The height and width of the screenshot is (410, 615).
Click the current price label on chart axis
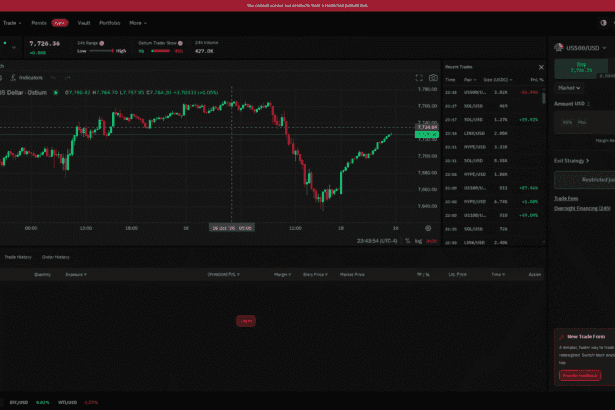click(427, 135)
